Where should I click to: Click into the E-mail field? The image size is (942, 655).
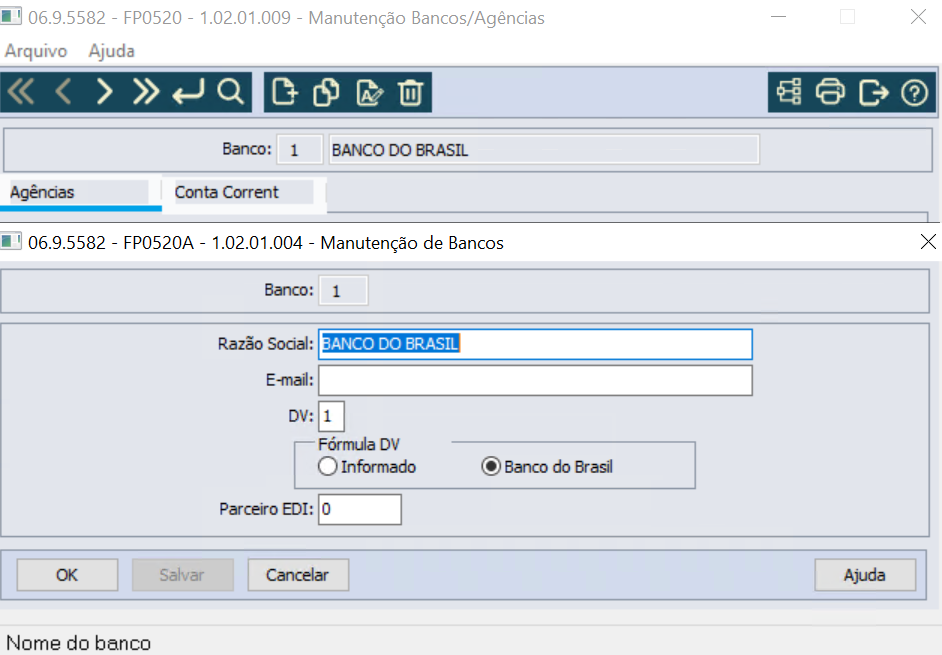point(535,380)
